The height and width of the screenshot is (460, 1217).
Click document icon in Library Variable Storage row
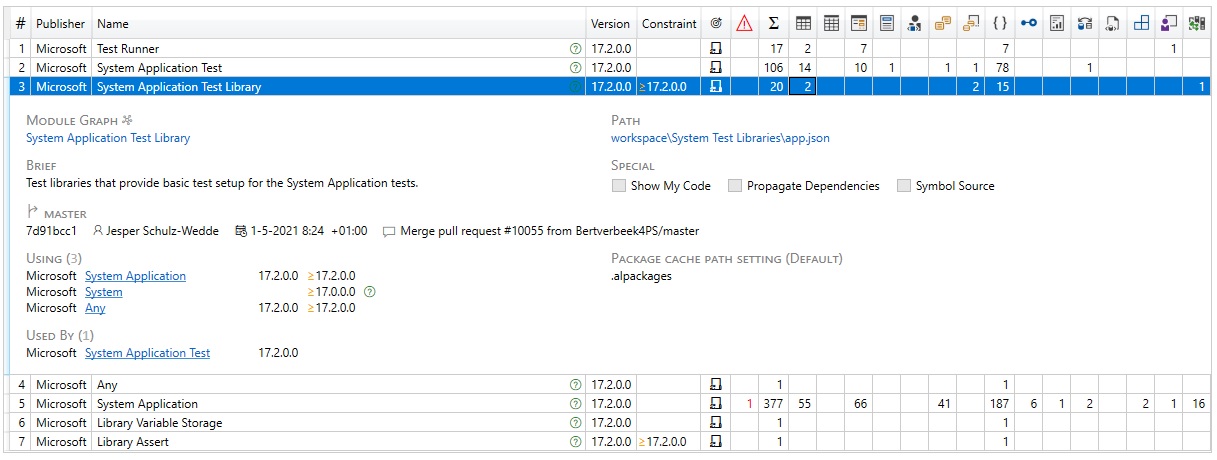coord(715,423)
